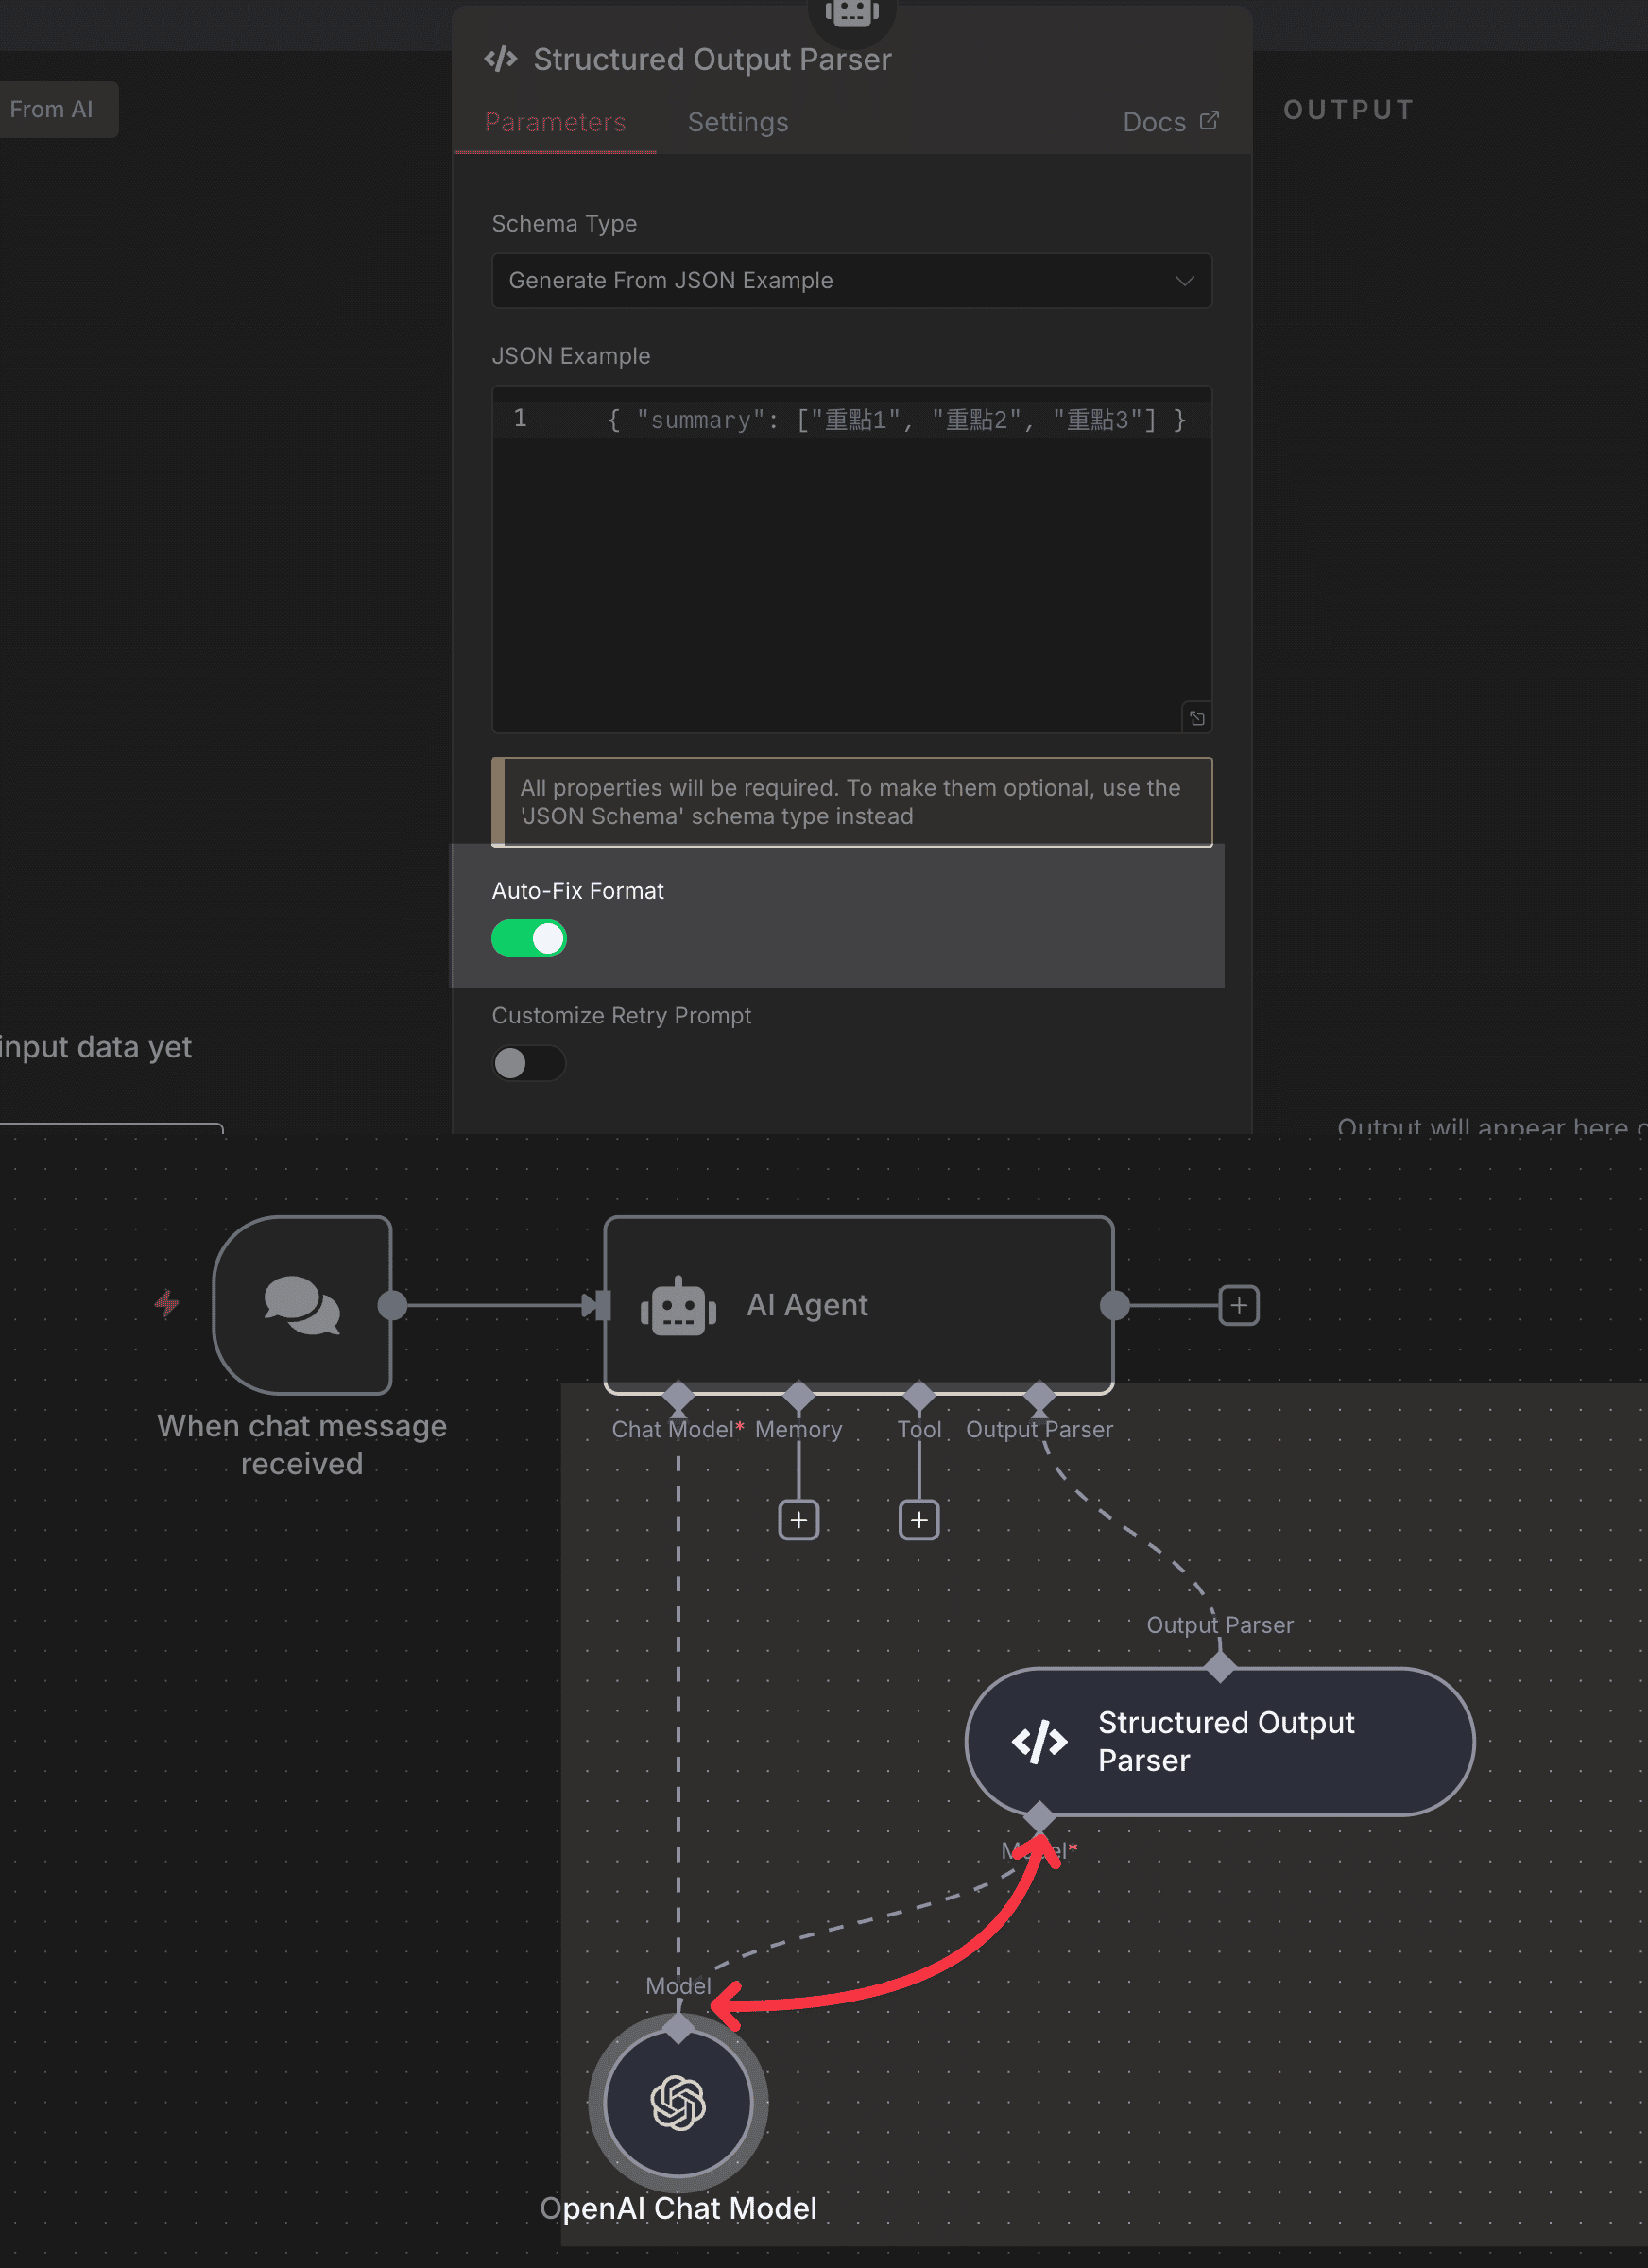Click the expand editor icon in the JSON Example field
1648x2268 pixels.
coord(1196,718)
